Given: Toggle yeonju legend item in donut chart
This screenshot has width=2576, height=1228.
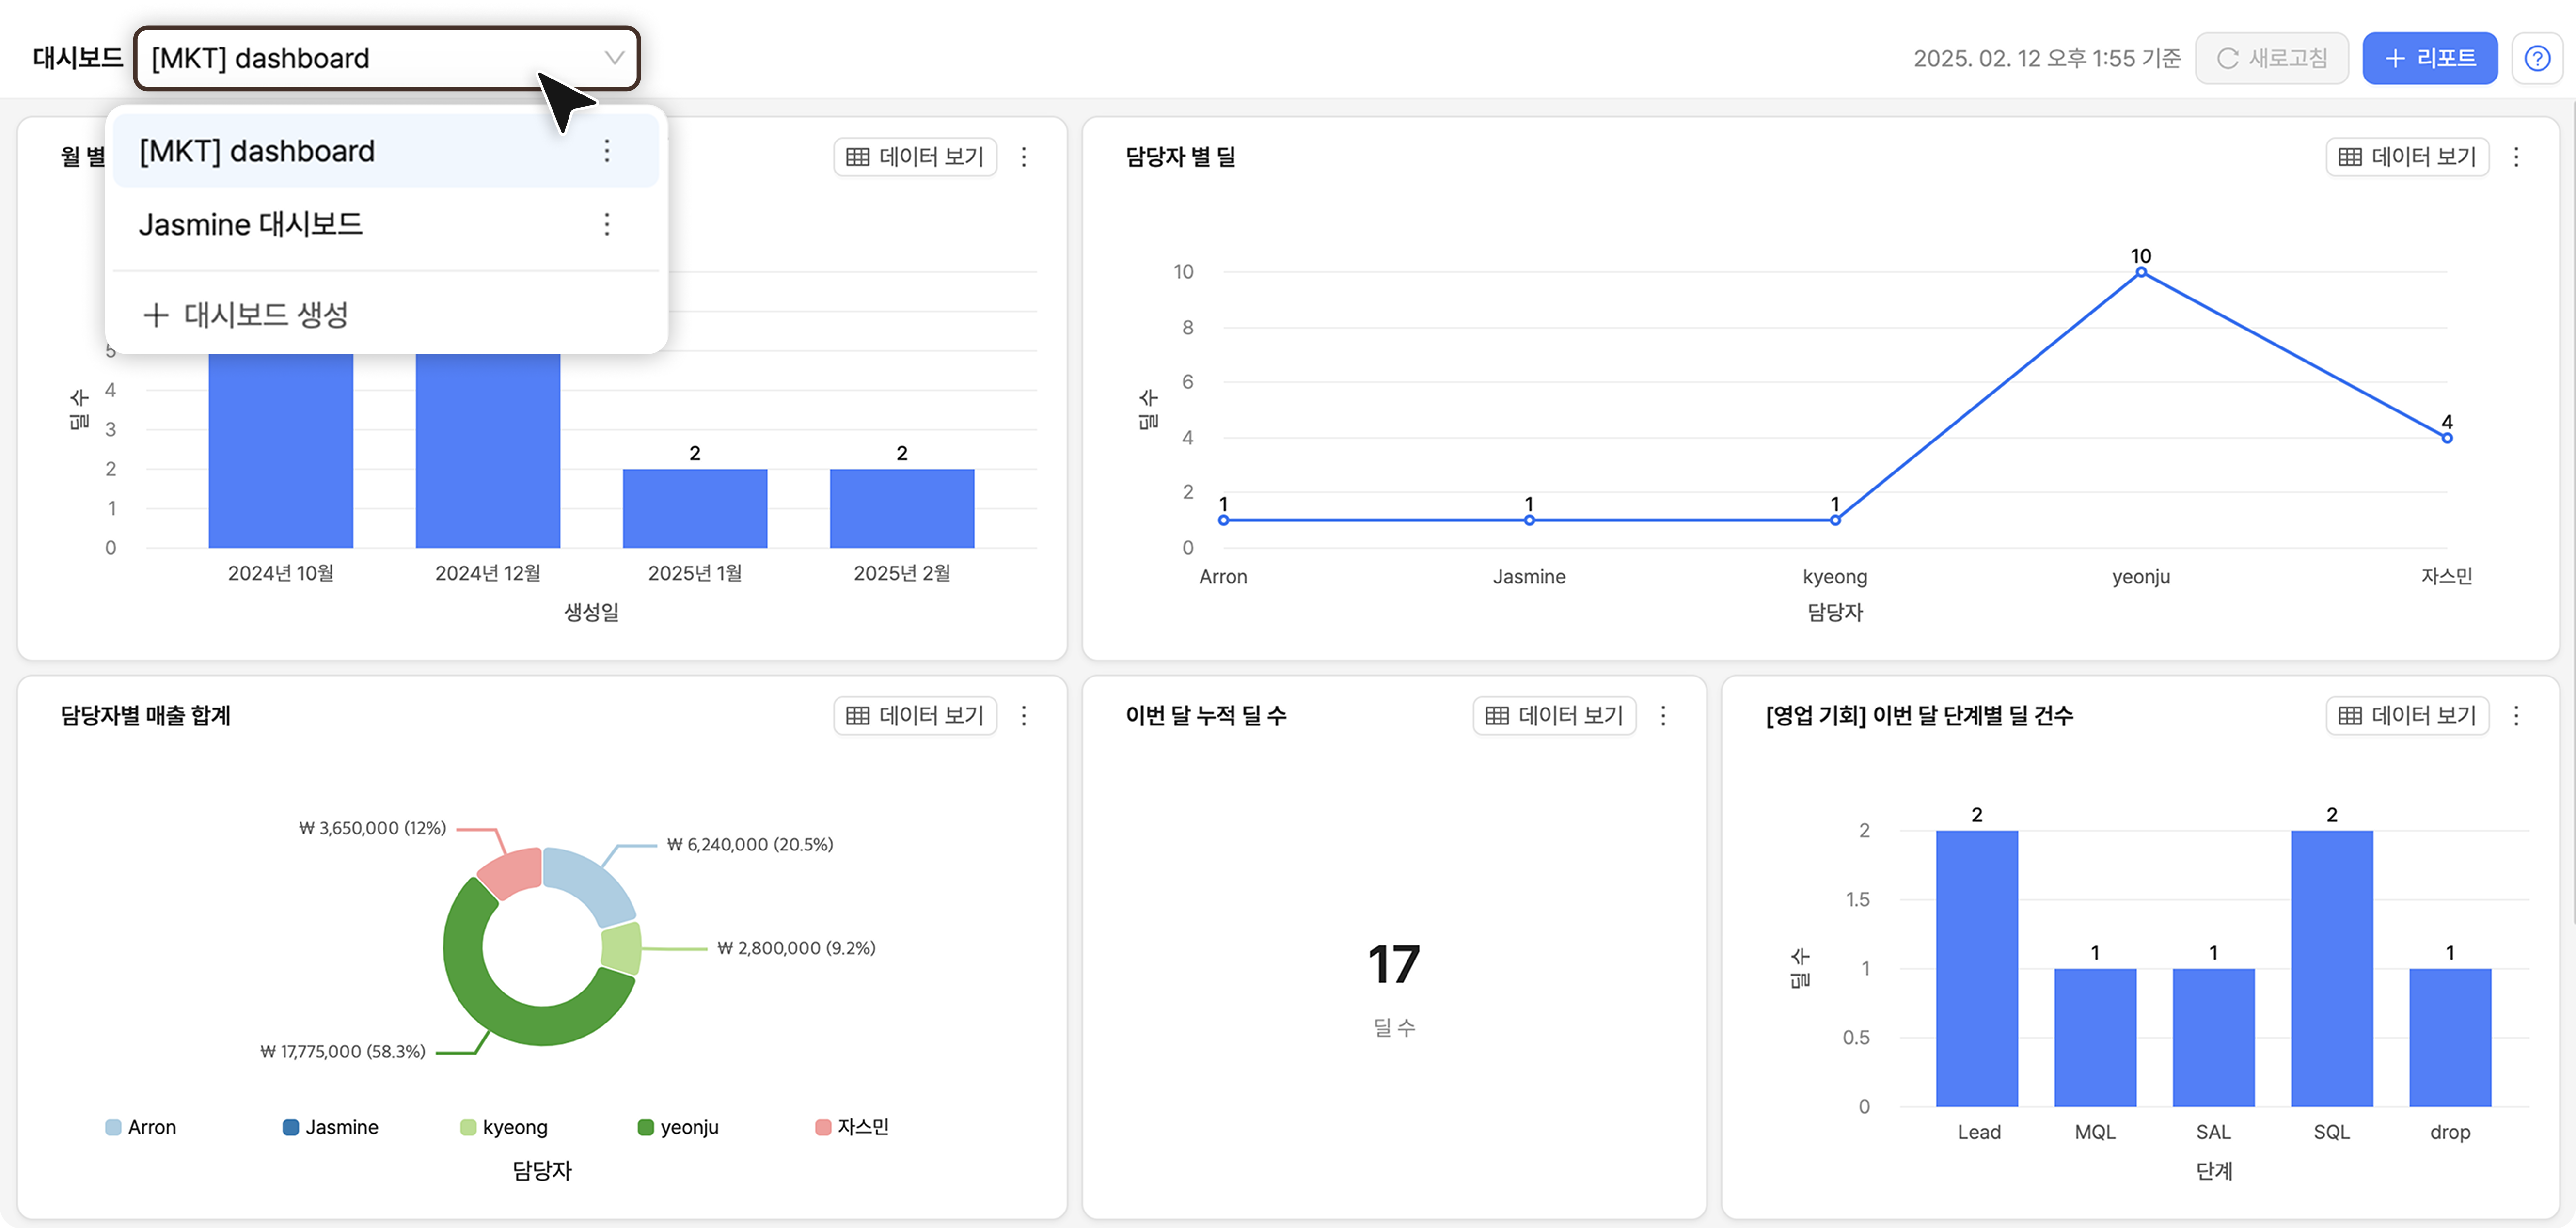Looking at the screenshot, I should [x=678, y=1127].
